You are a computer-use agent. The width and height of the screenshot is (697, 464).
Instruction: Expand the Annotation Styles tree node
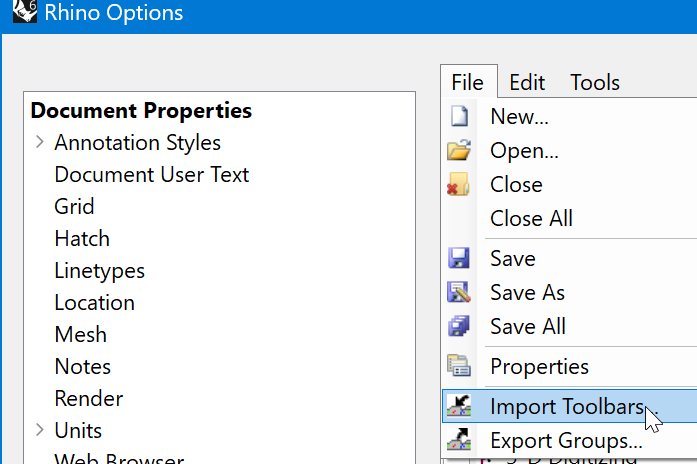39,142
